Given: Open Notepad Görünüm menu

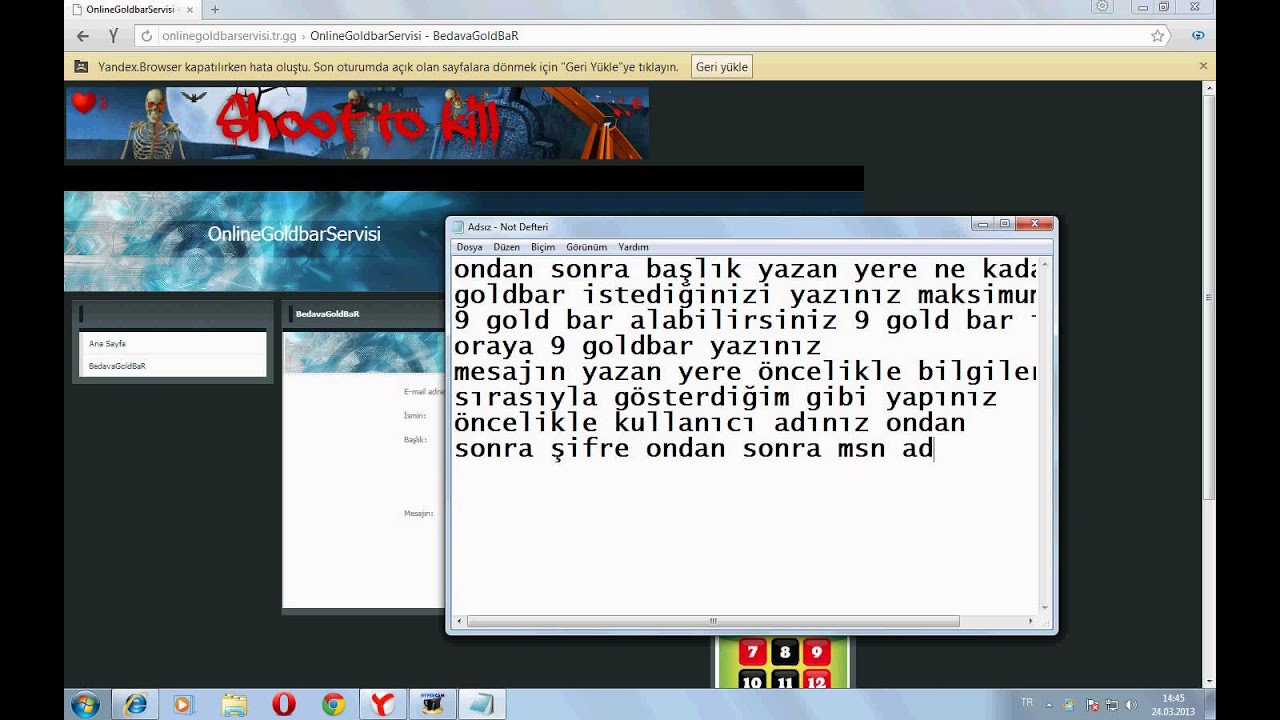Looking at the screenshot, I should pyautogui.click(x=586, y=247).
